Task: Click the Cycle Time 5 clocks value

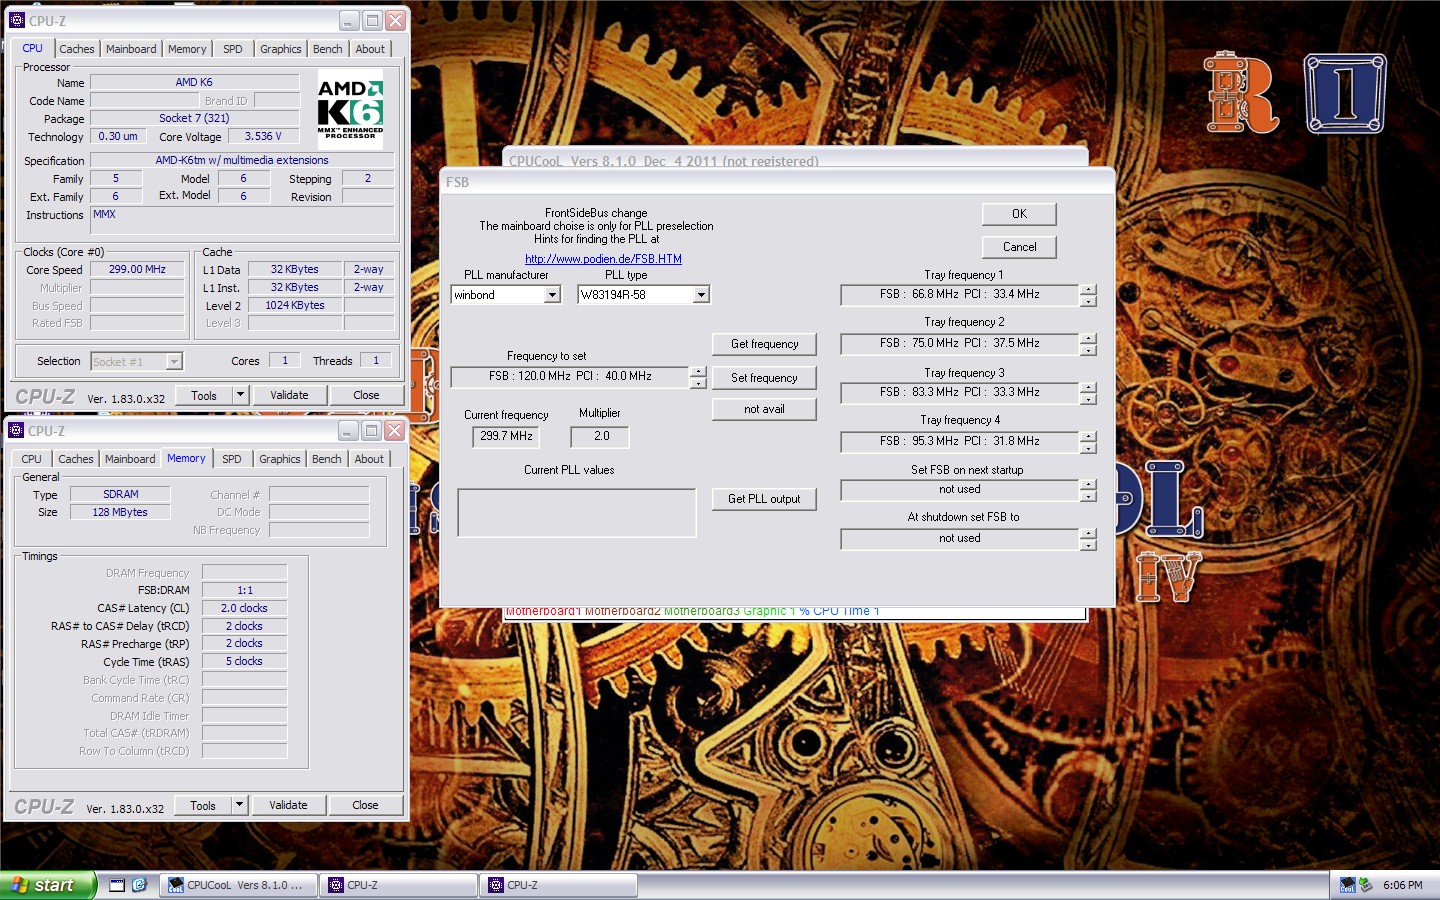Action: tap(244, 662)
